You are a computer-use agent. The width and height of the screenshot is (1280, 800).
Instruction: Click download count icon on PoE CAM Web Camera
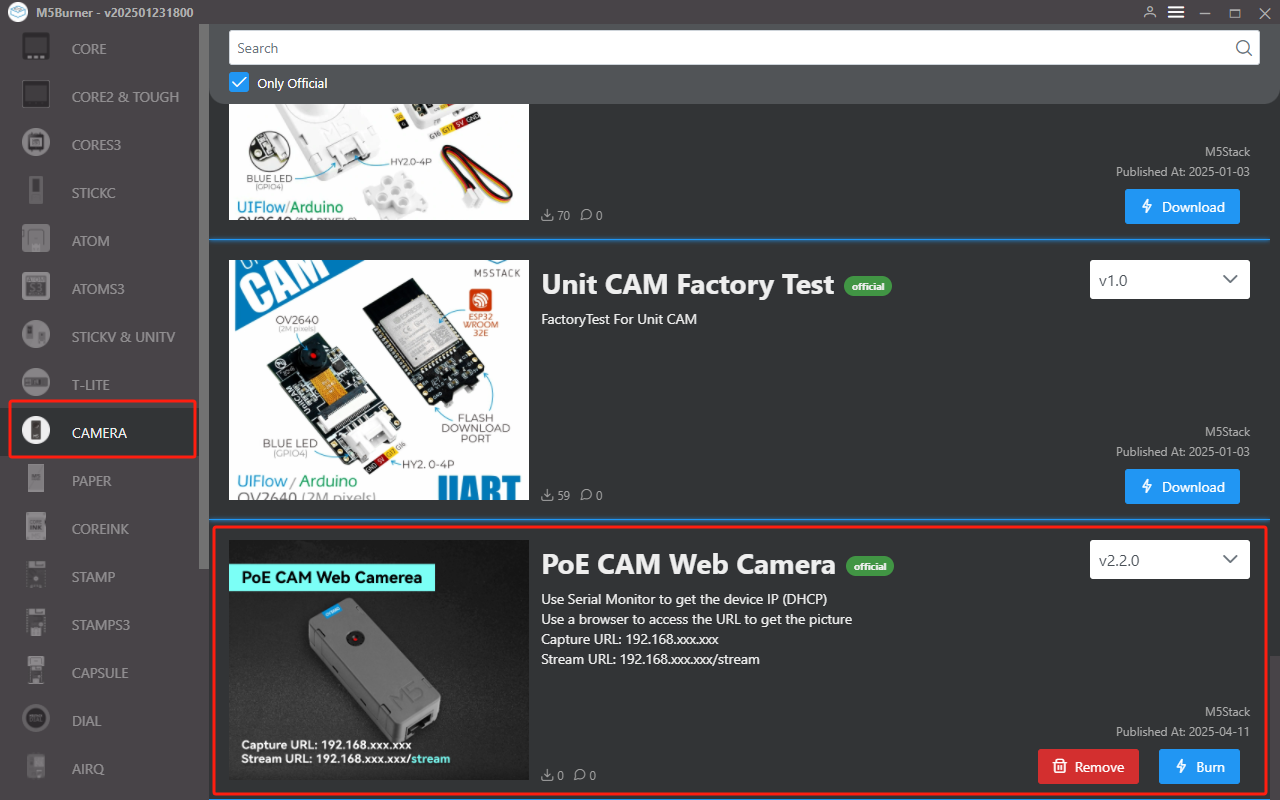(x=547, y=775)
